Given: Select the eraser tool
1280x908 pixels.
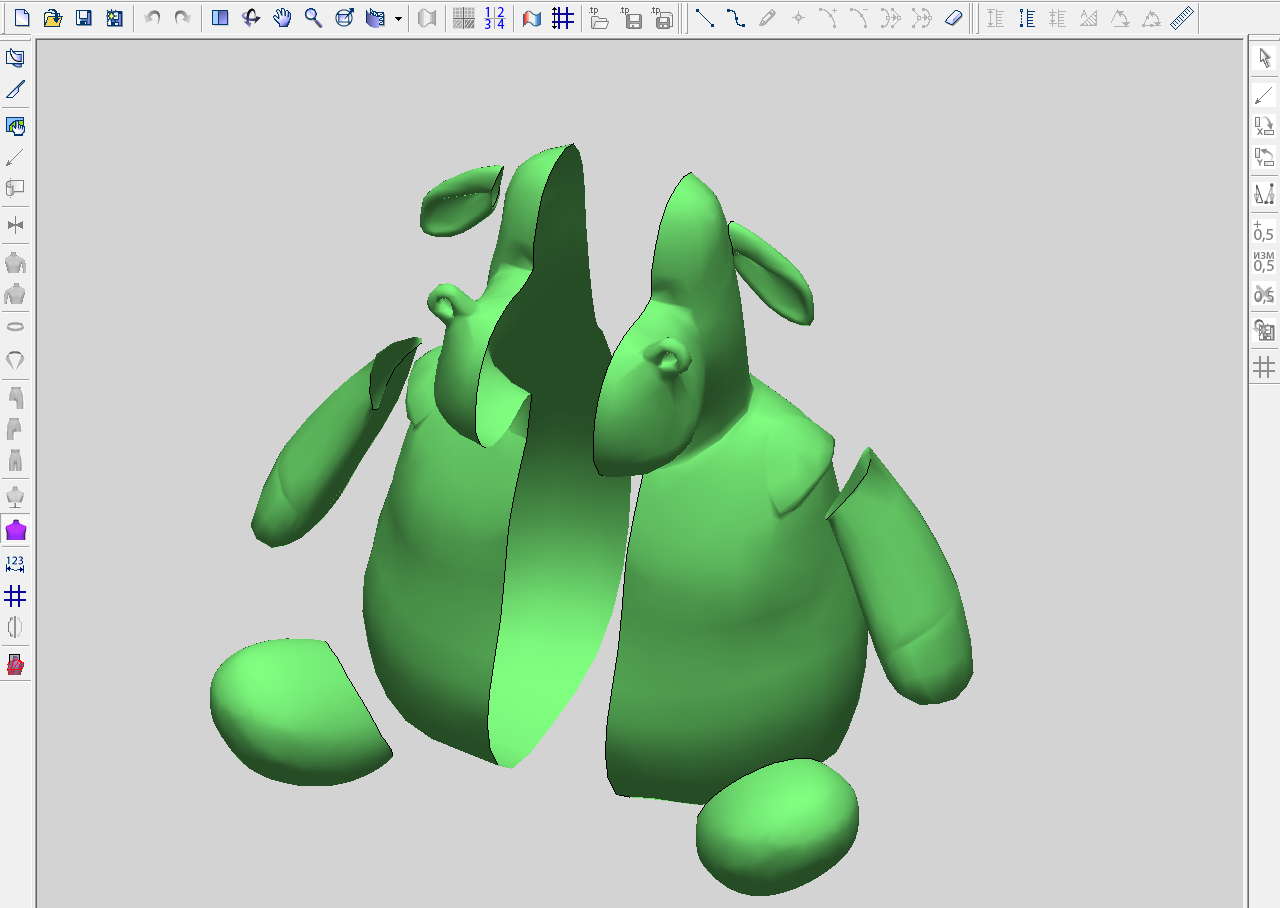Looking at the screenshot, I should pos(953,18).
